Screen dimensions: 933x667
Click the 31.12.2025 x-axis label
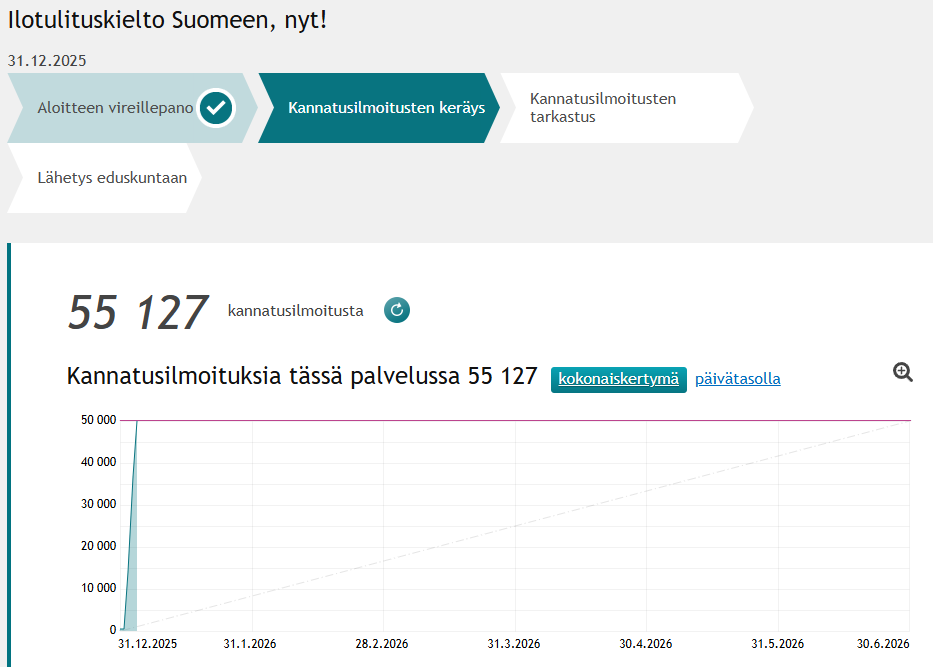pyautogui.click(x=148, y=644)
